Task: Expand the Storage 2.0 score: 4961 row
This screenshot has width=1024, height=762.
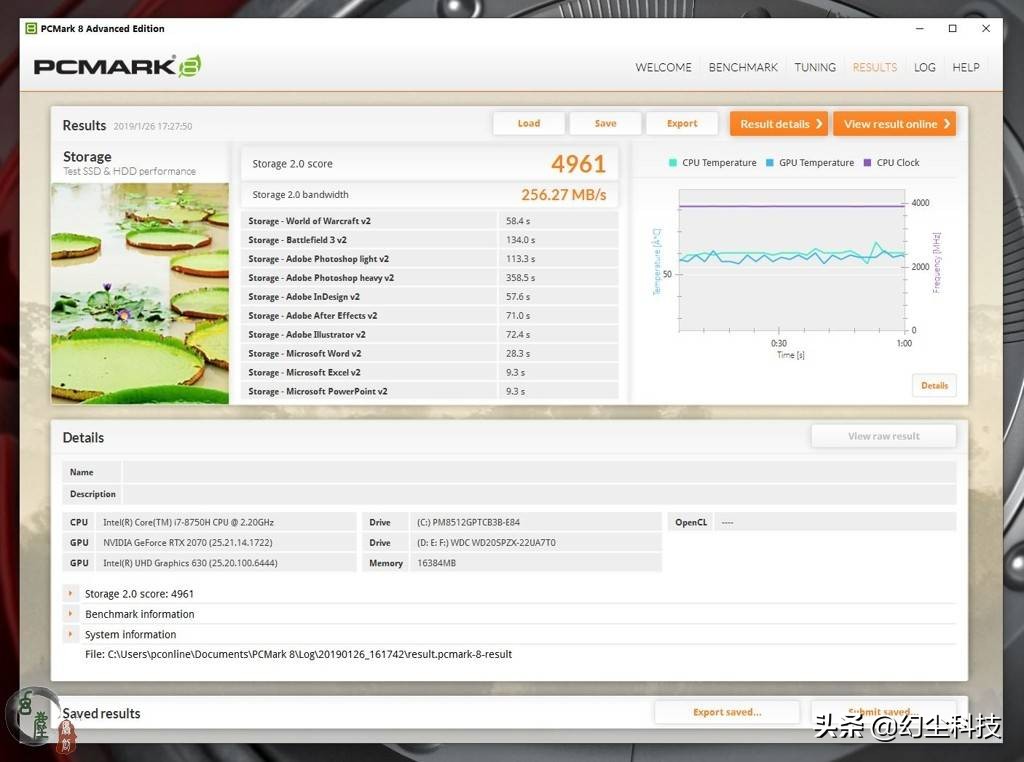Action: (71, 594)
